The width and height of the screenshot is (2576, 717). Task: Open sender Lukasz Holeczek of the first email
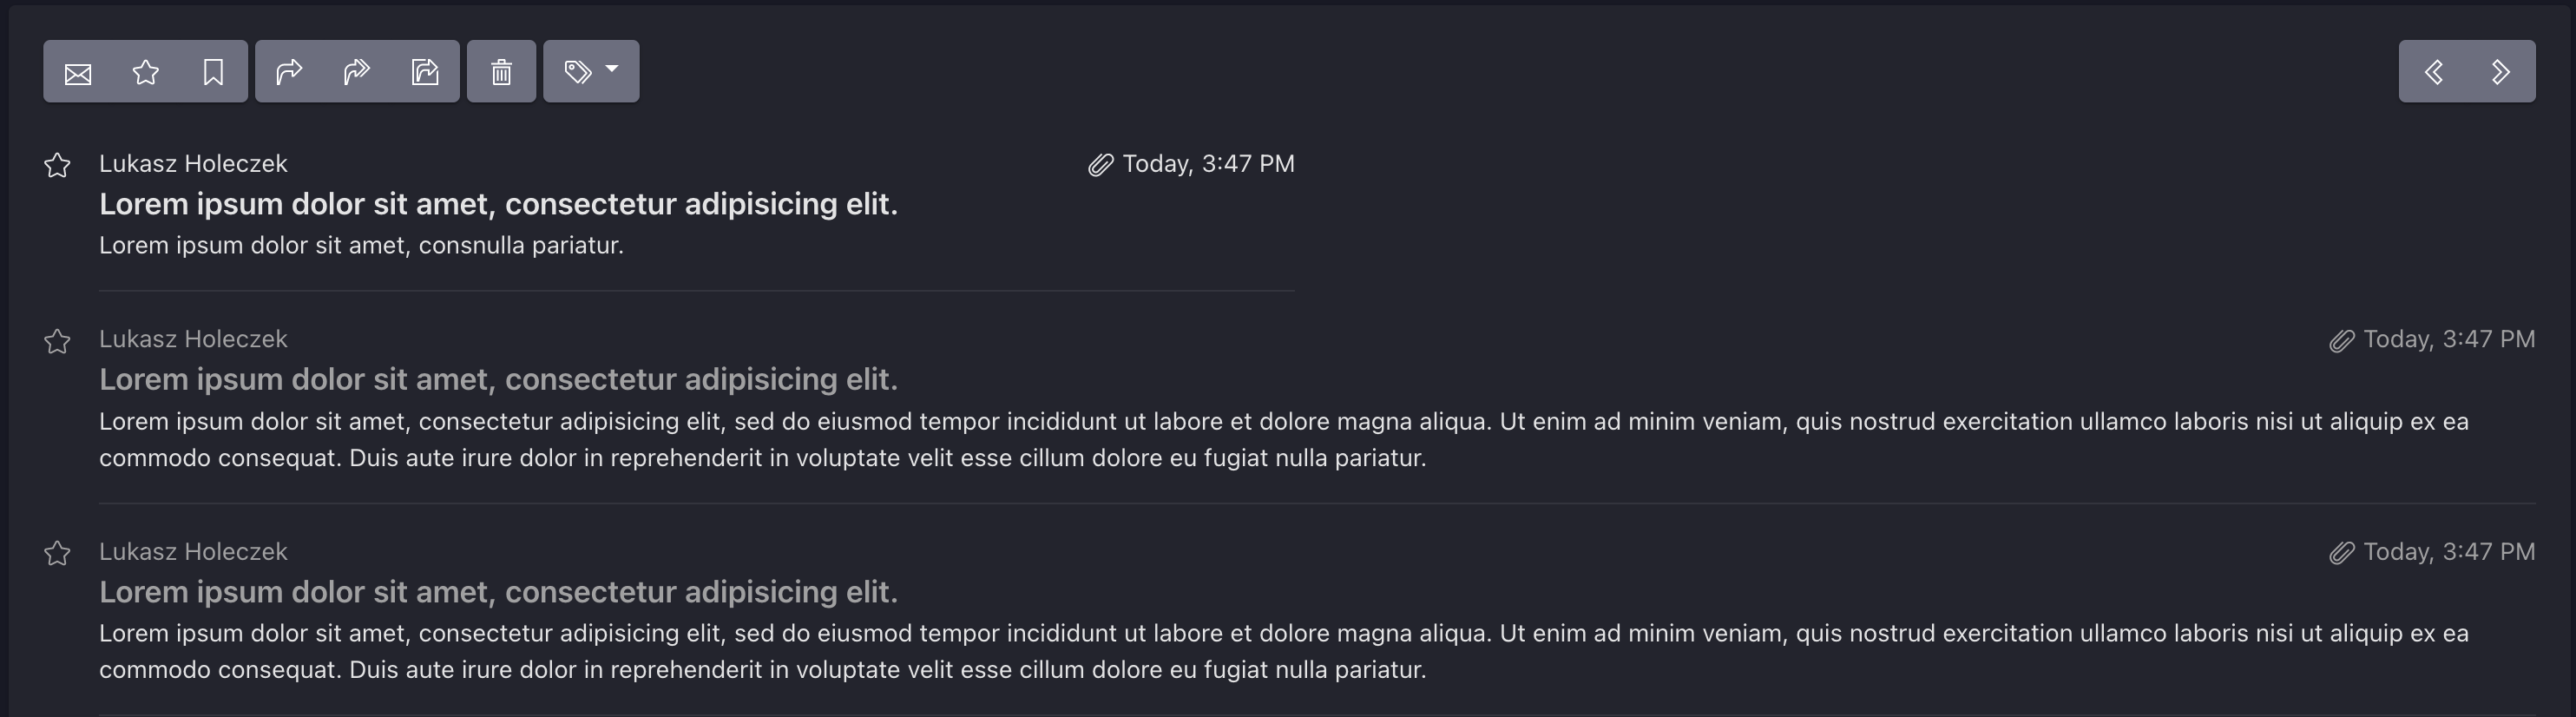[193, 163]
